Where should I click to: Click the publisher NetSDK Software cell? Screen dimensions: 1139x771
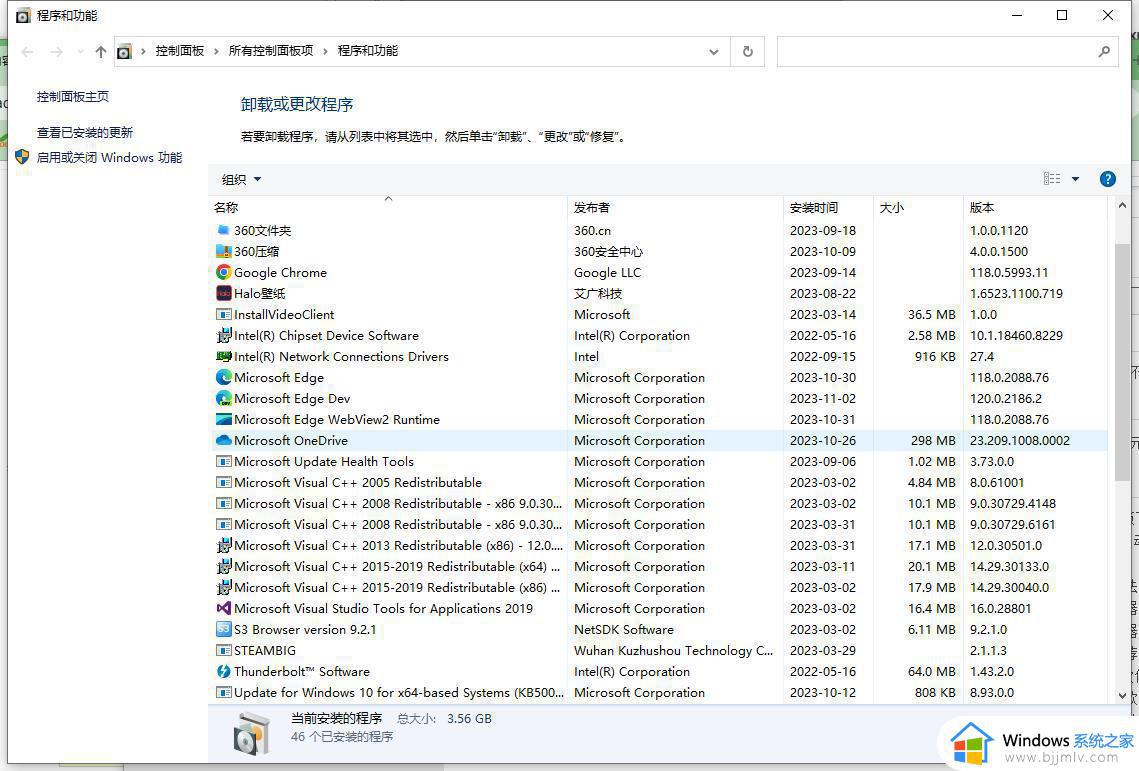[x=624, y=630]
